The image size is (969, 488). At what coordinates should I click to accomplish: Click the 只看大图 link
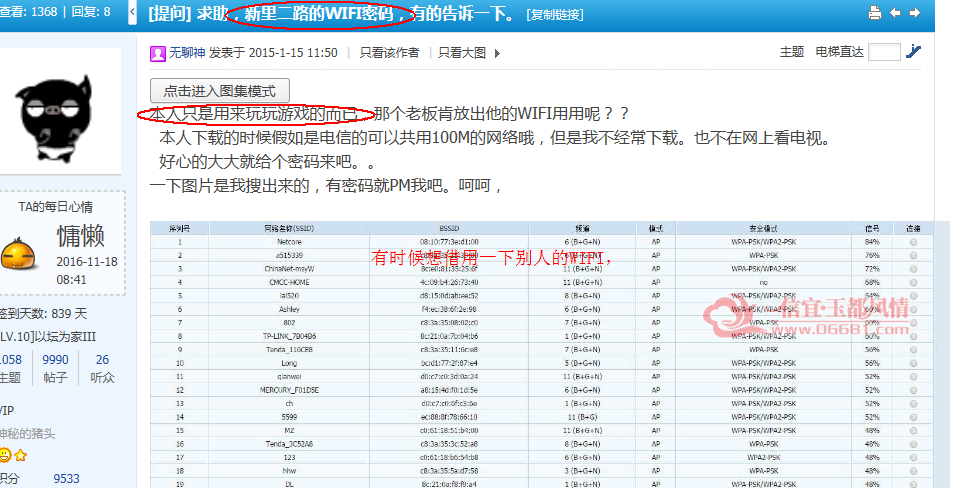point(462,53)
